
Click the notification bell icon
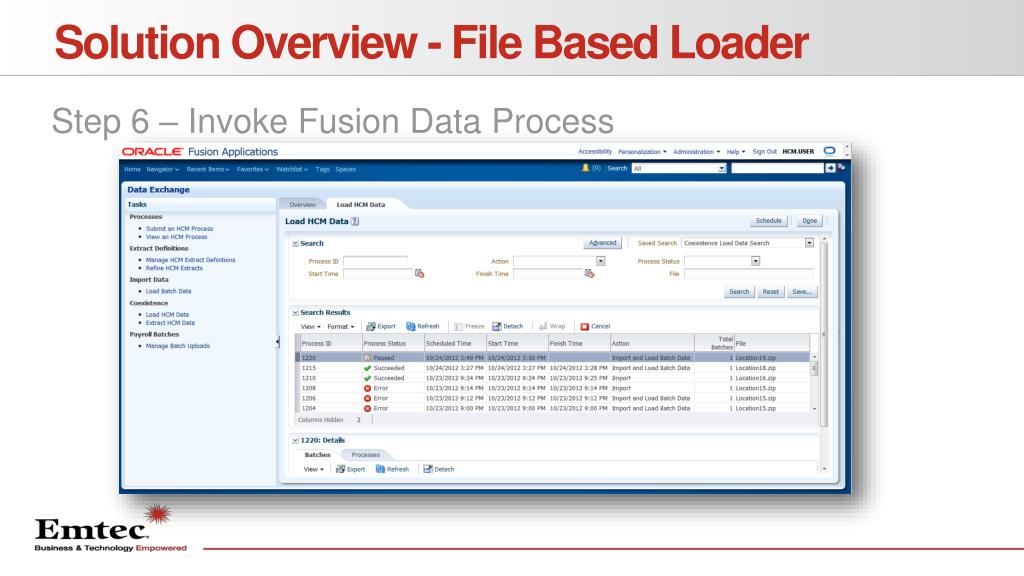(x=586, y=168)
